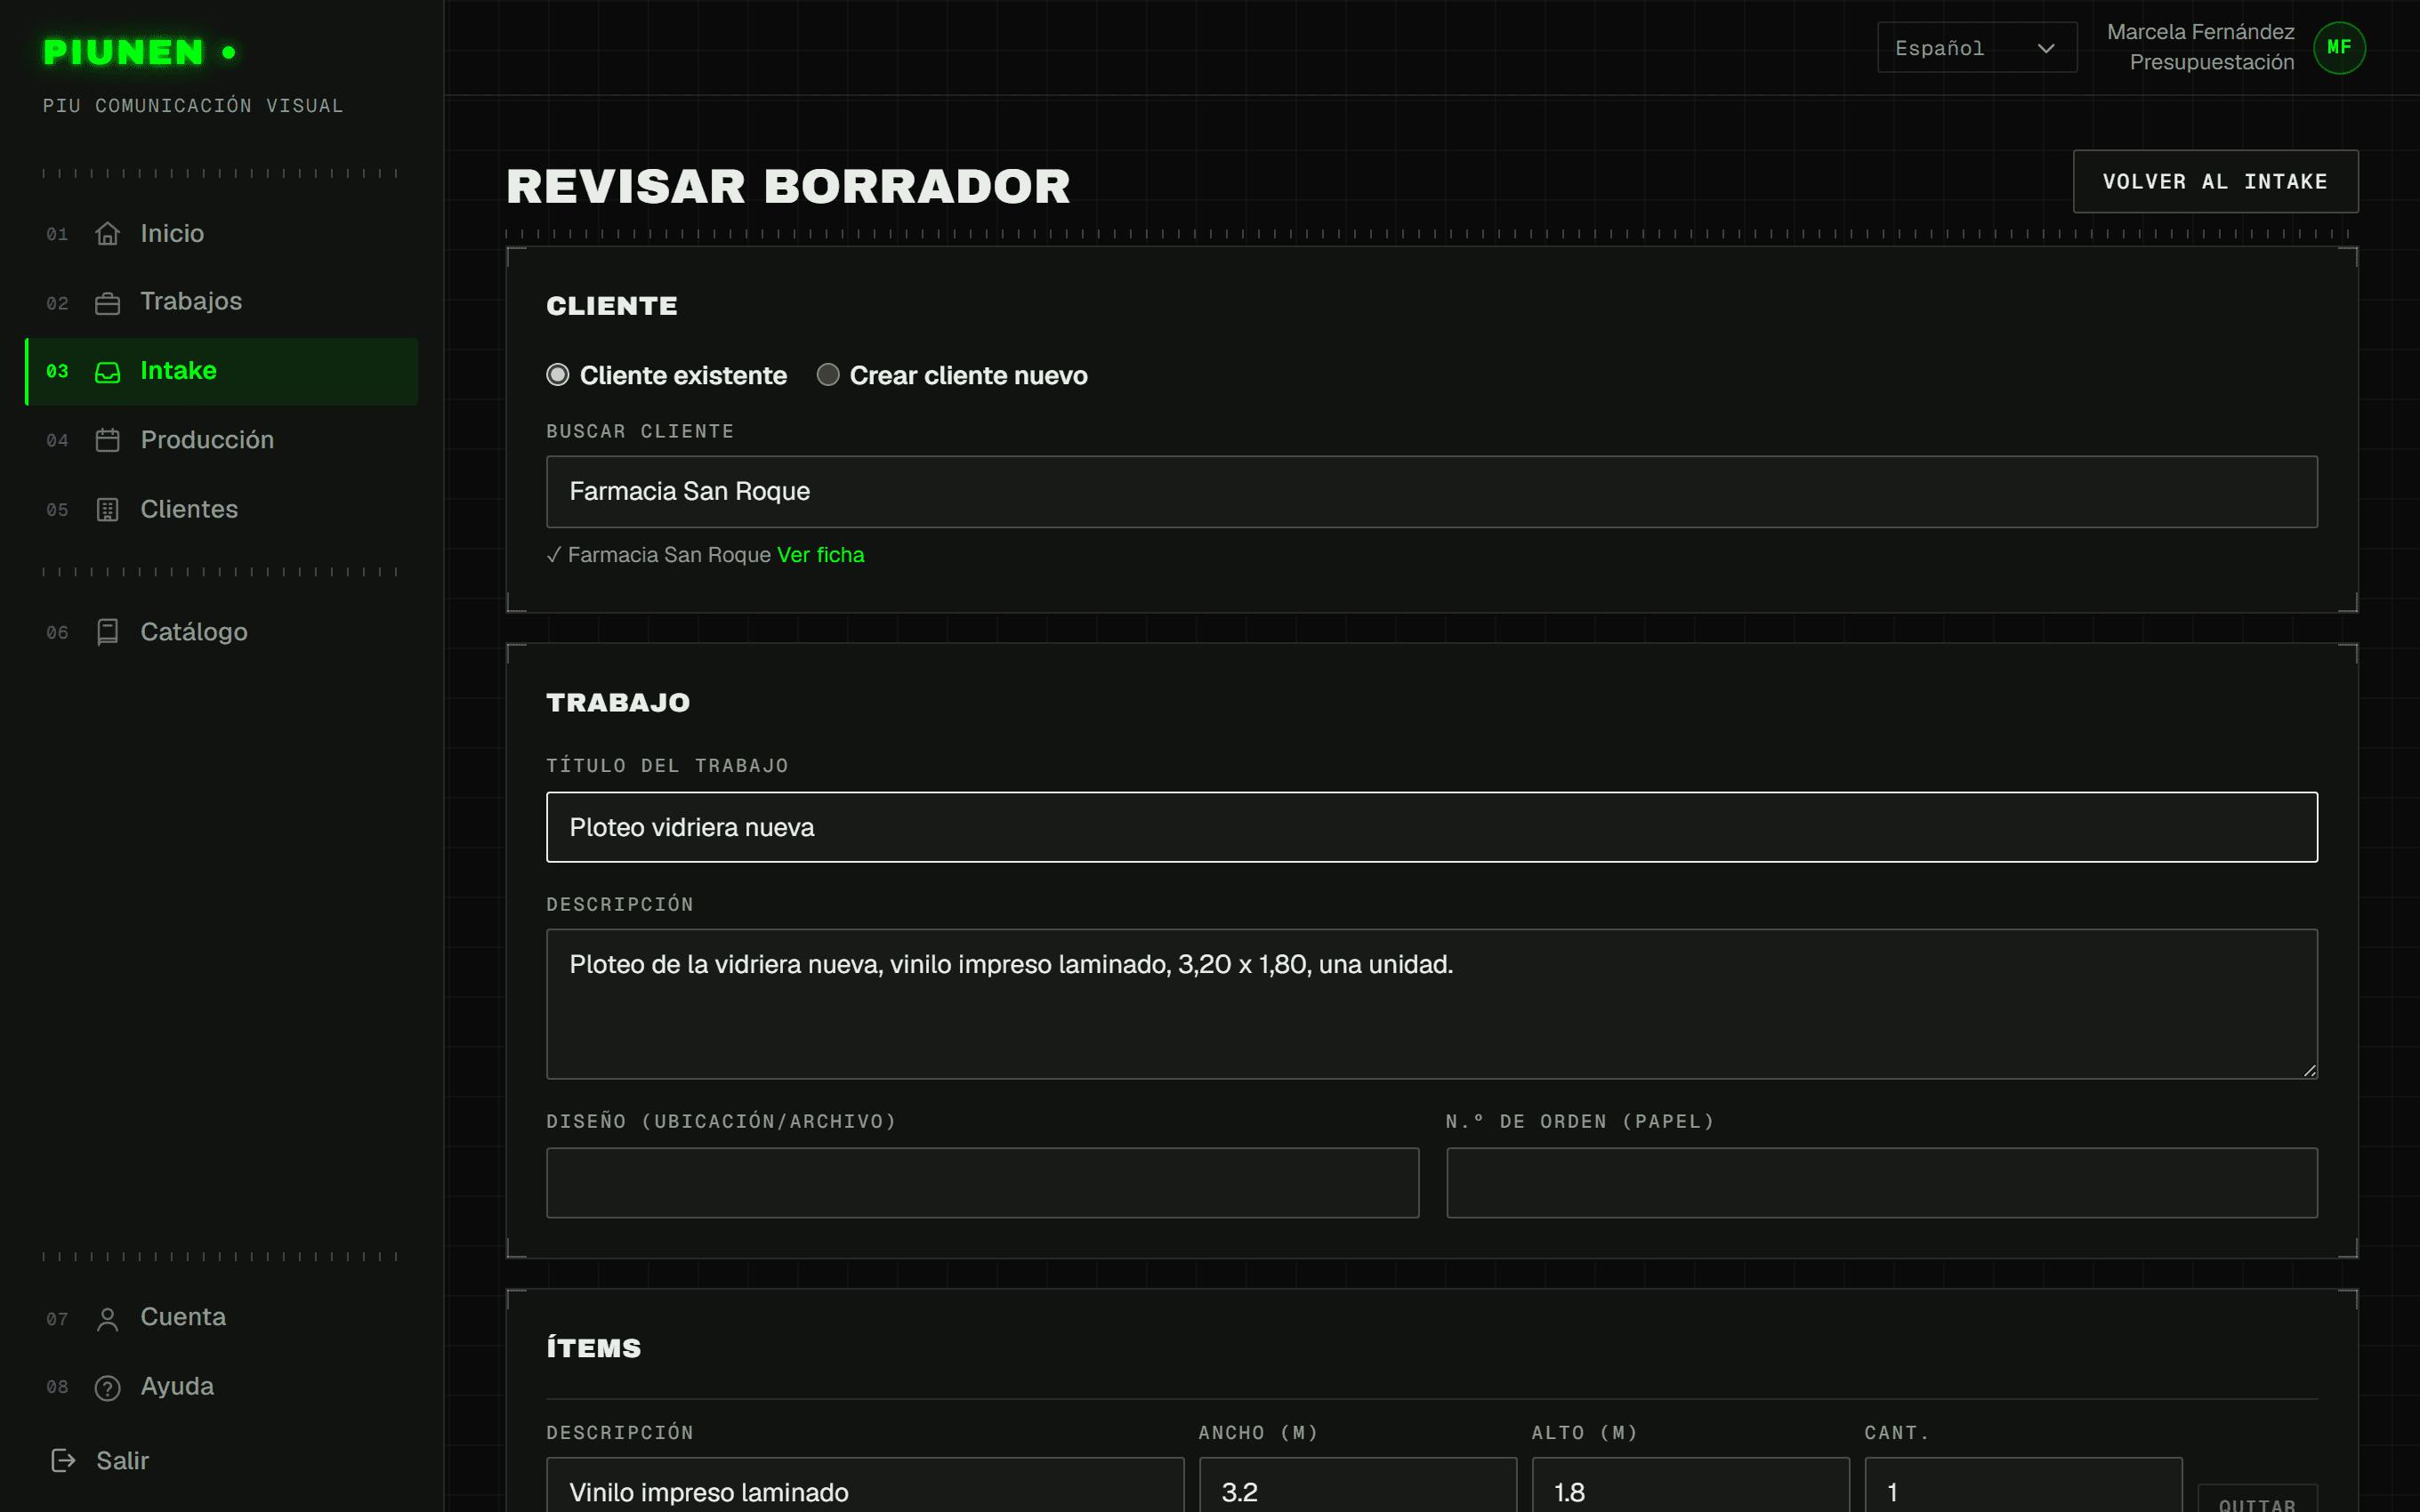This screenshot has width=2420, height=1512.
Task: Go to the Trabajos menu label
Action: click(x=191, y=301)
